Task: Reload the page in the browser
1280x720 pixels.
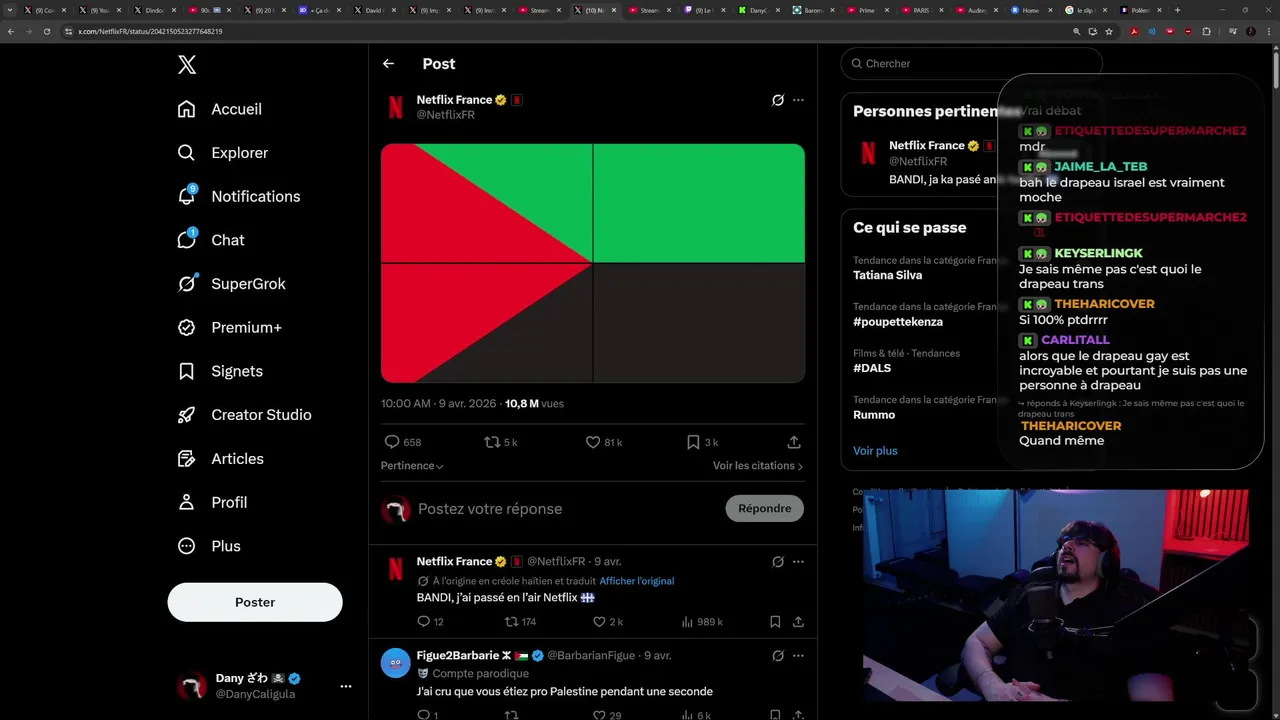Action: 46,31
